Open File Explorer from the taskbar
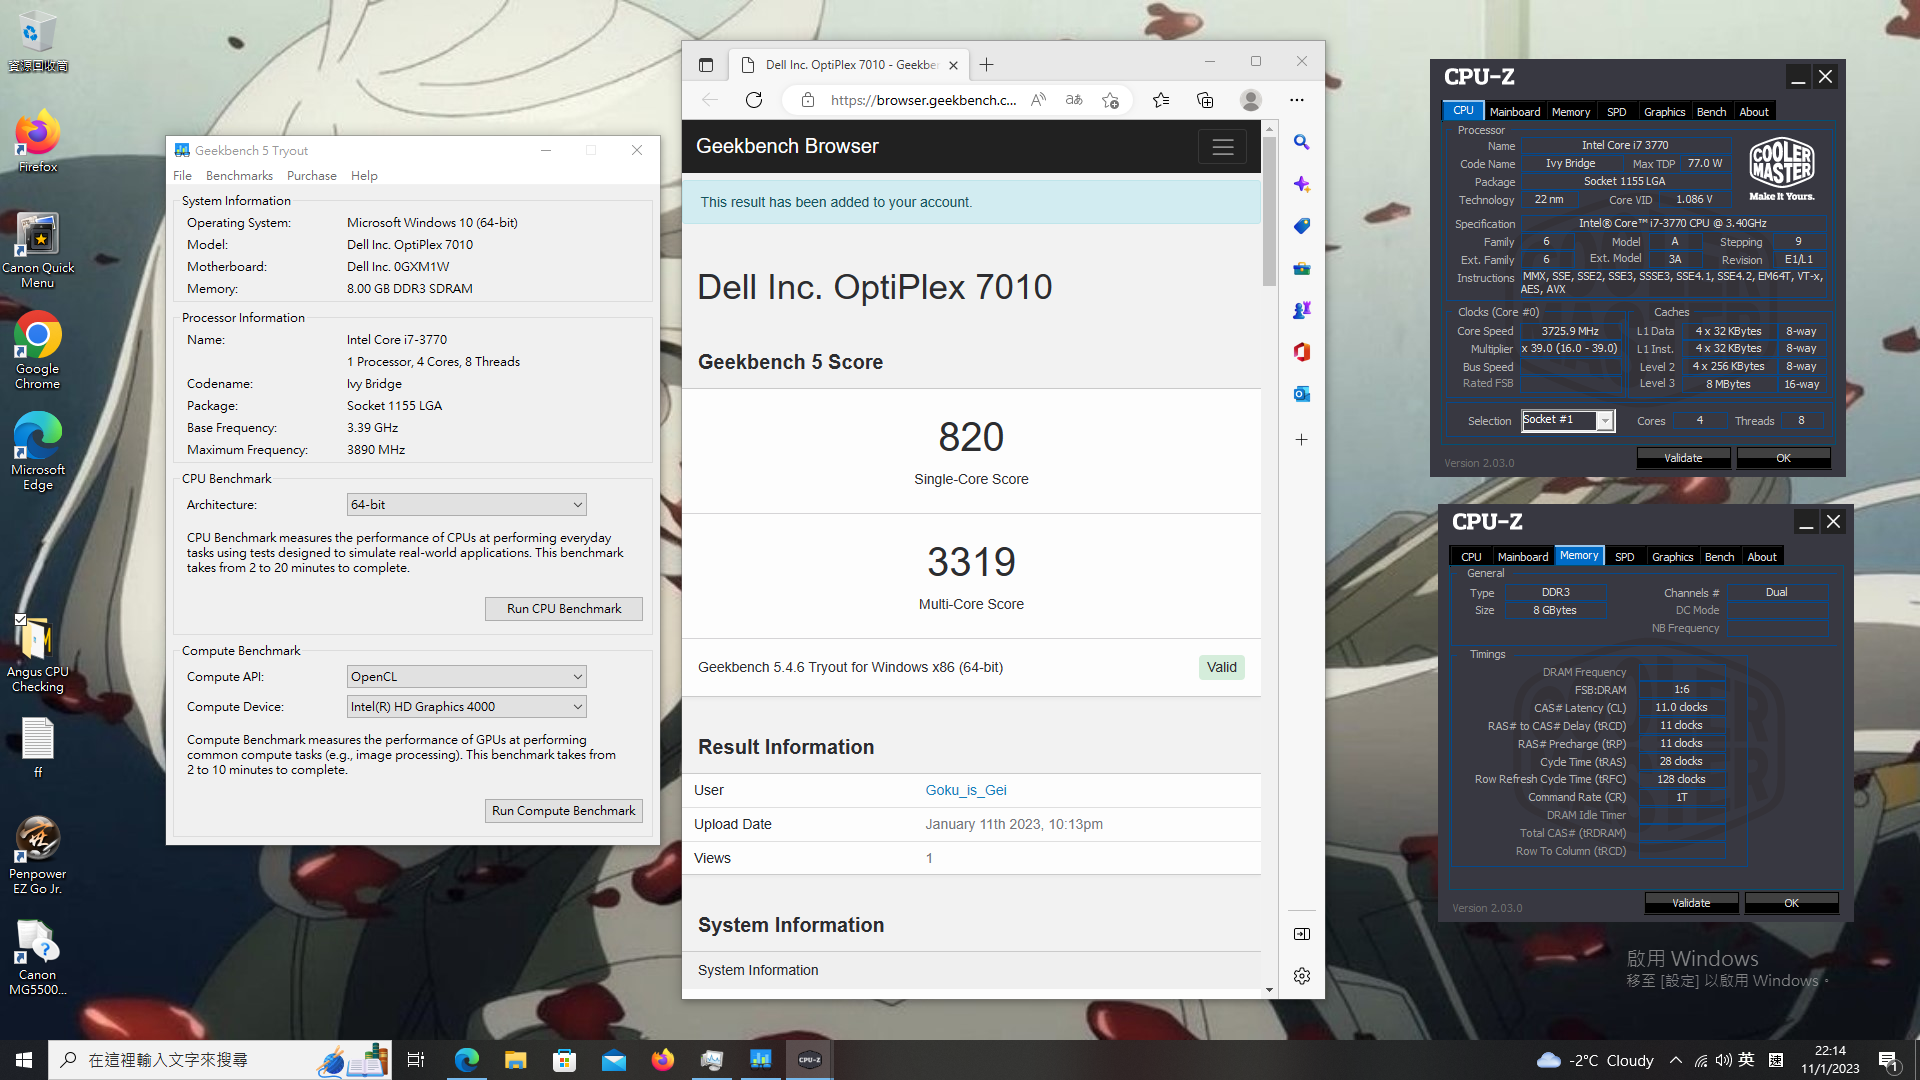Viewport: 1920px width, 1080px height. (x=515, y=1060)
